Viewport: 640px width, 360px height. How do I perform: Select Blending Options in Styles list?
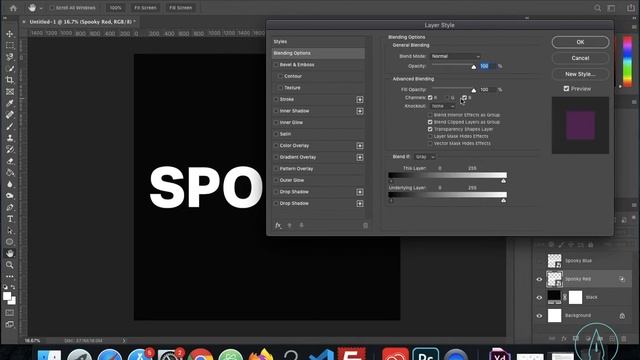click(318, 53)
